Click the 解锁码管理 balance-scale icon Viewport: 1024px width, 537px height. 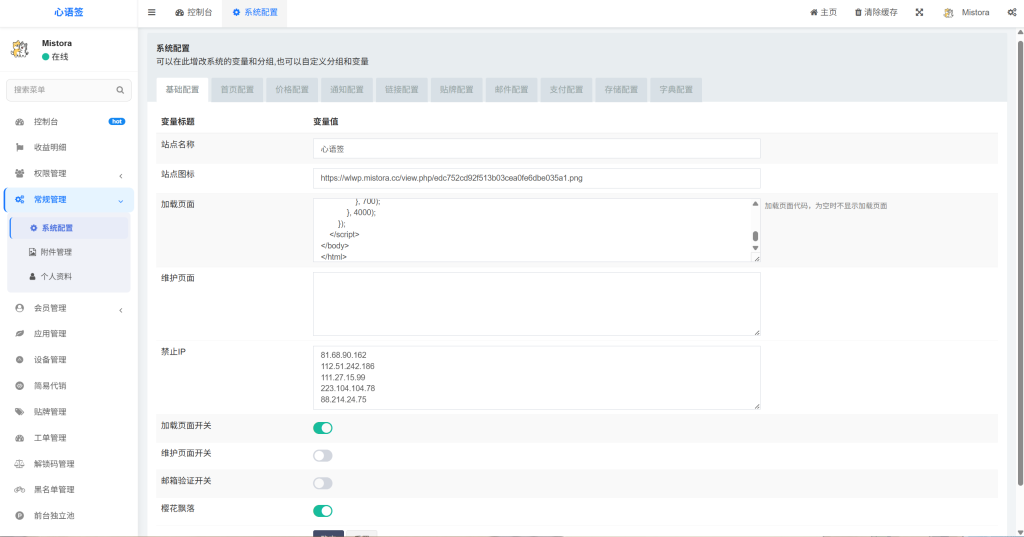point(20,464)
